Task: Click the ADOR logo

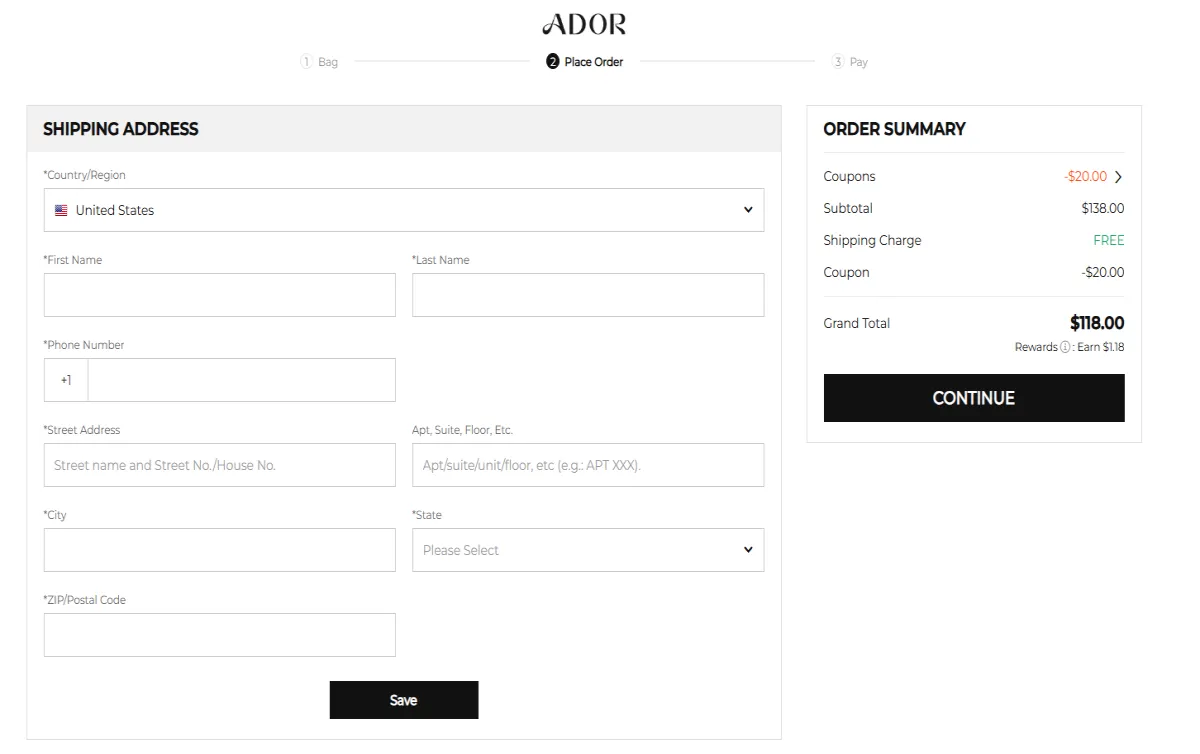Action: coord(584,23)
